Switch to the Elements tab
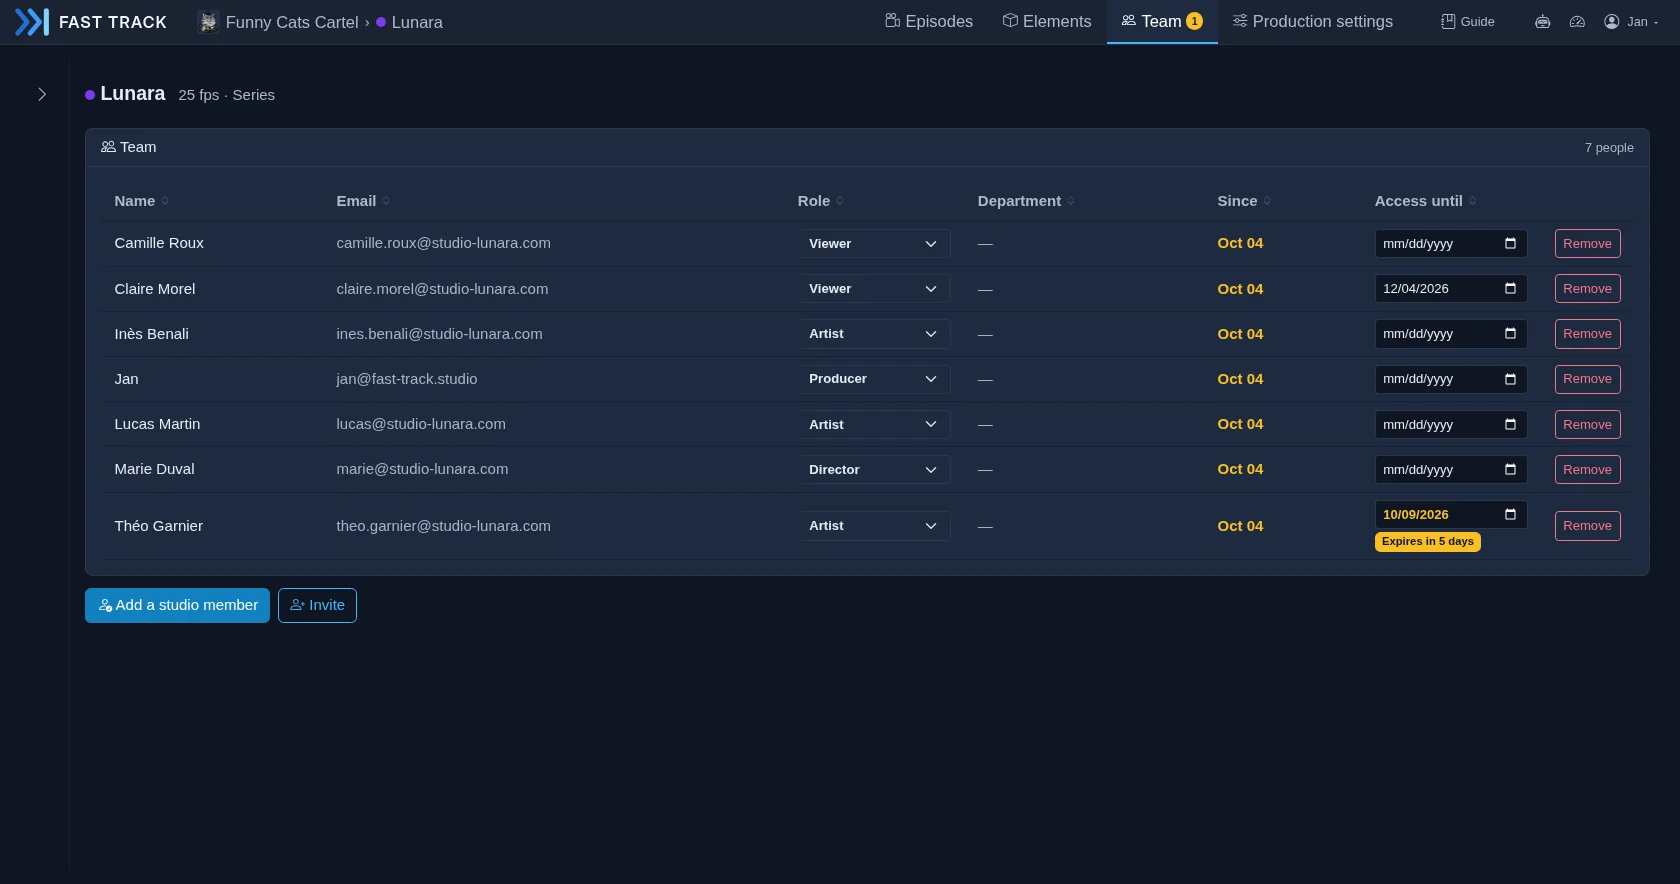 point(1047,22)
